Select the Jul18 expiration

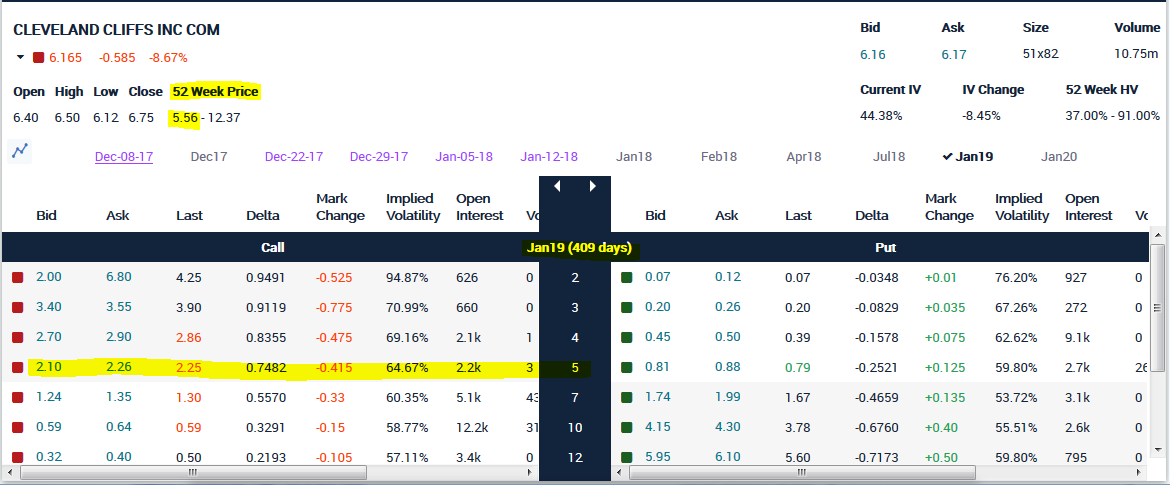(x=889, y=157)
